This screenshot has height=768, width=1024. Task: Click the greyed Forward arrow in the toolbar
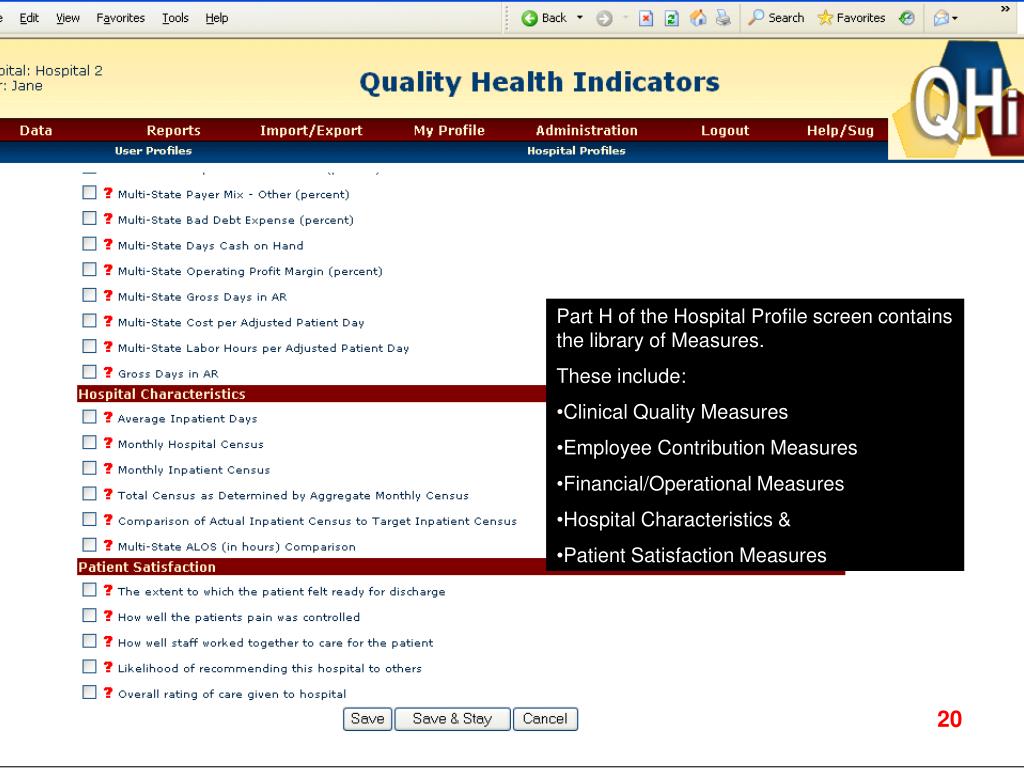tap(605, 18)
